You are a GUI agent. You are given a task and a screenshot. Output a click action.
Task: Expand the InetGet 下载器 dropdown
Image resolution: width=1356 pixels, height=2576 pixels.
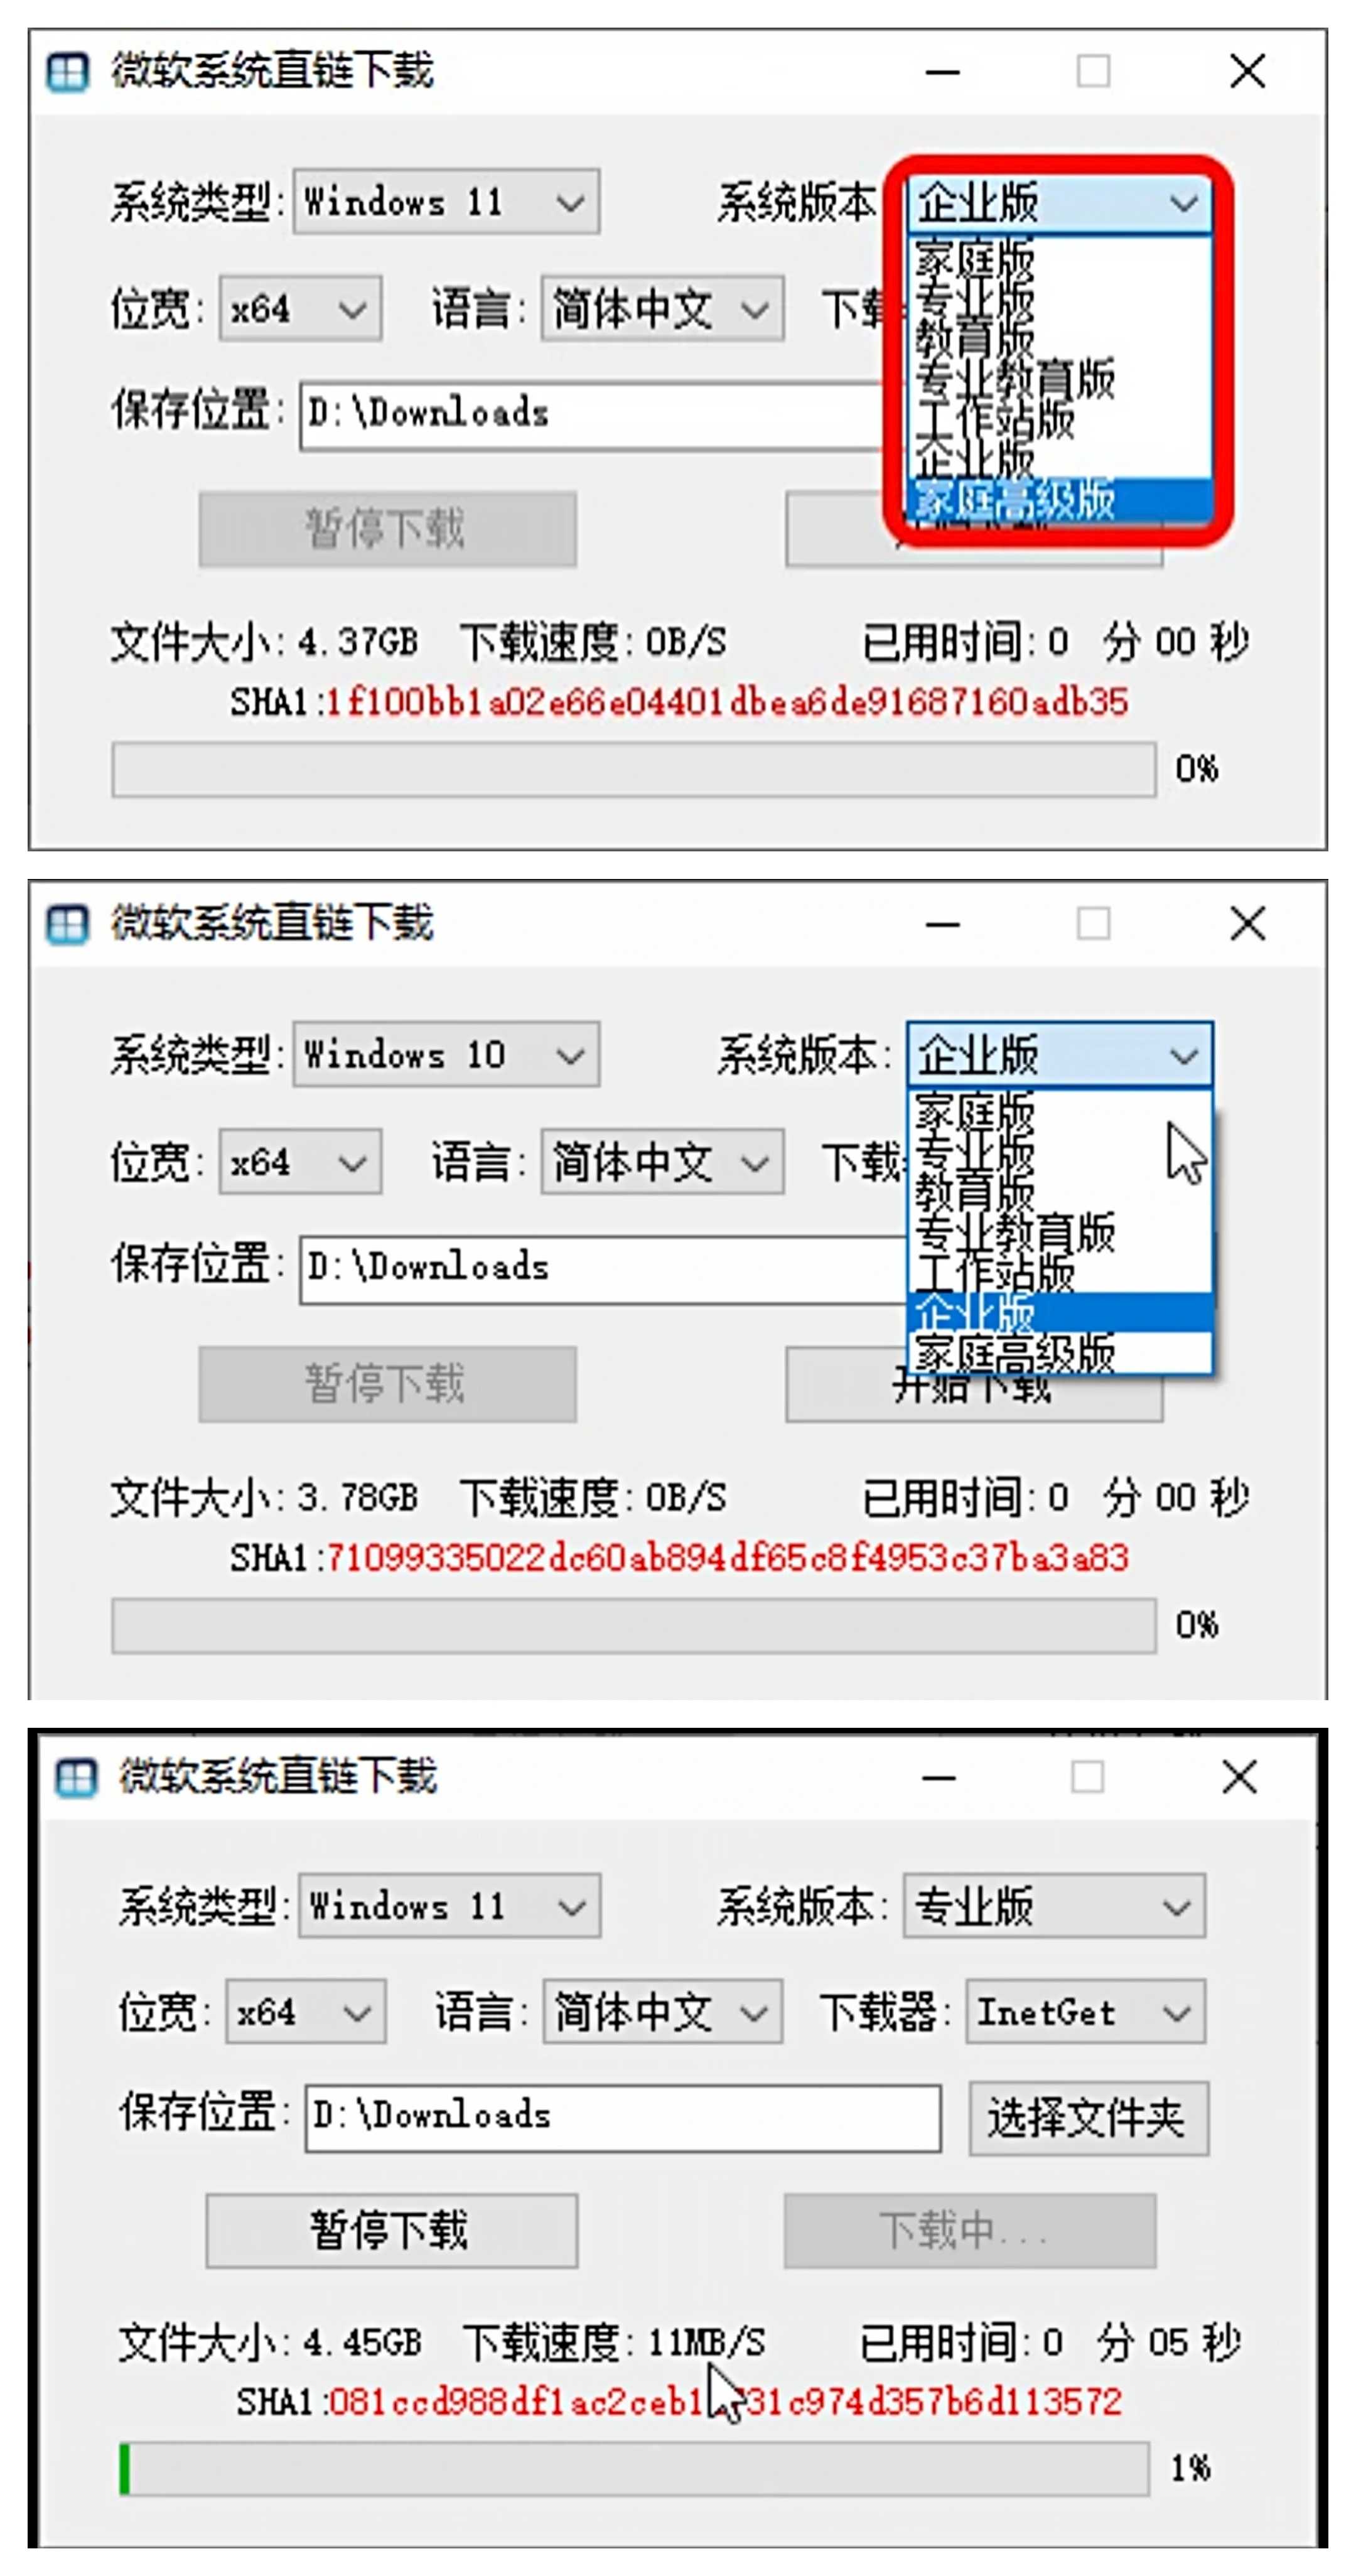(x=1085, y=2011)
